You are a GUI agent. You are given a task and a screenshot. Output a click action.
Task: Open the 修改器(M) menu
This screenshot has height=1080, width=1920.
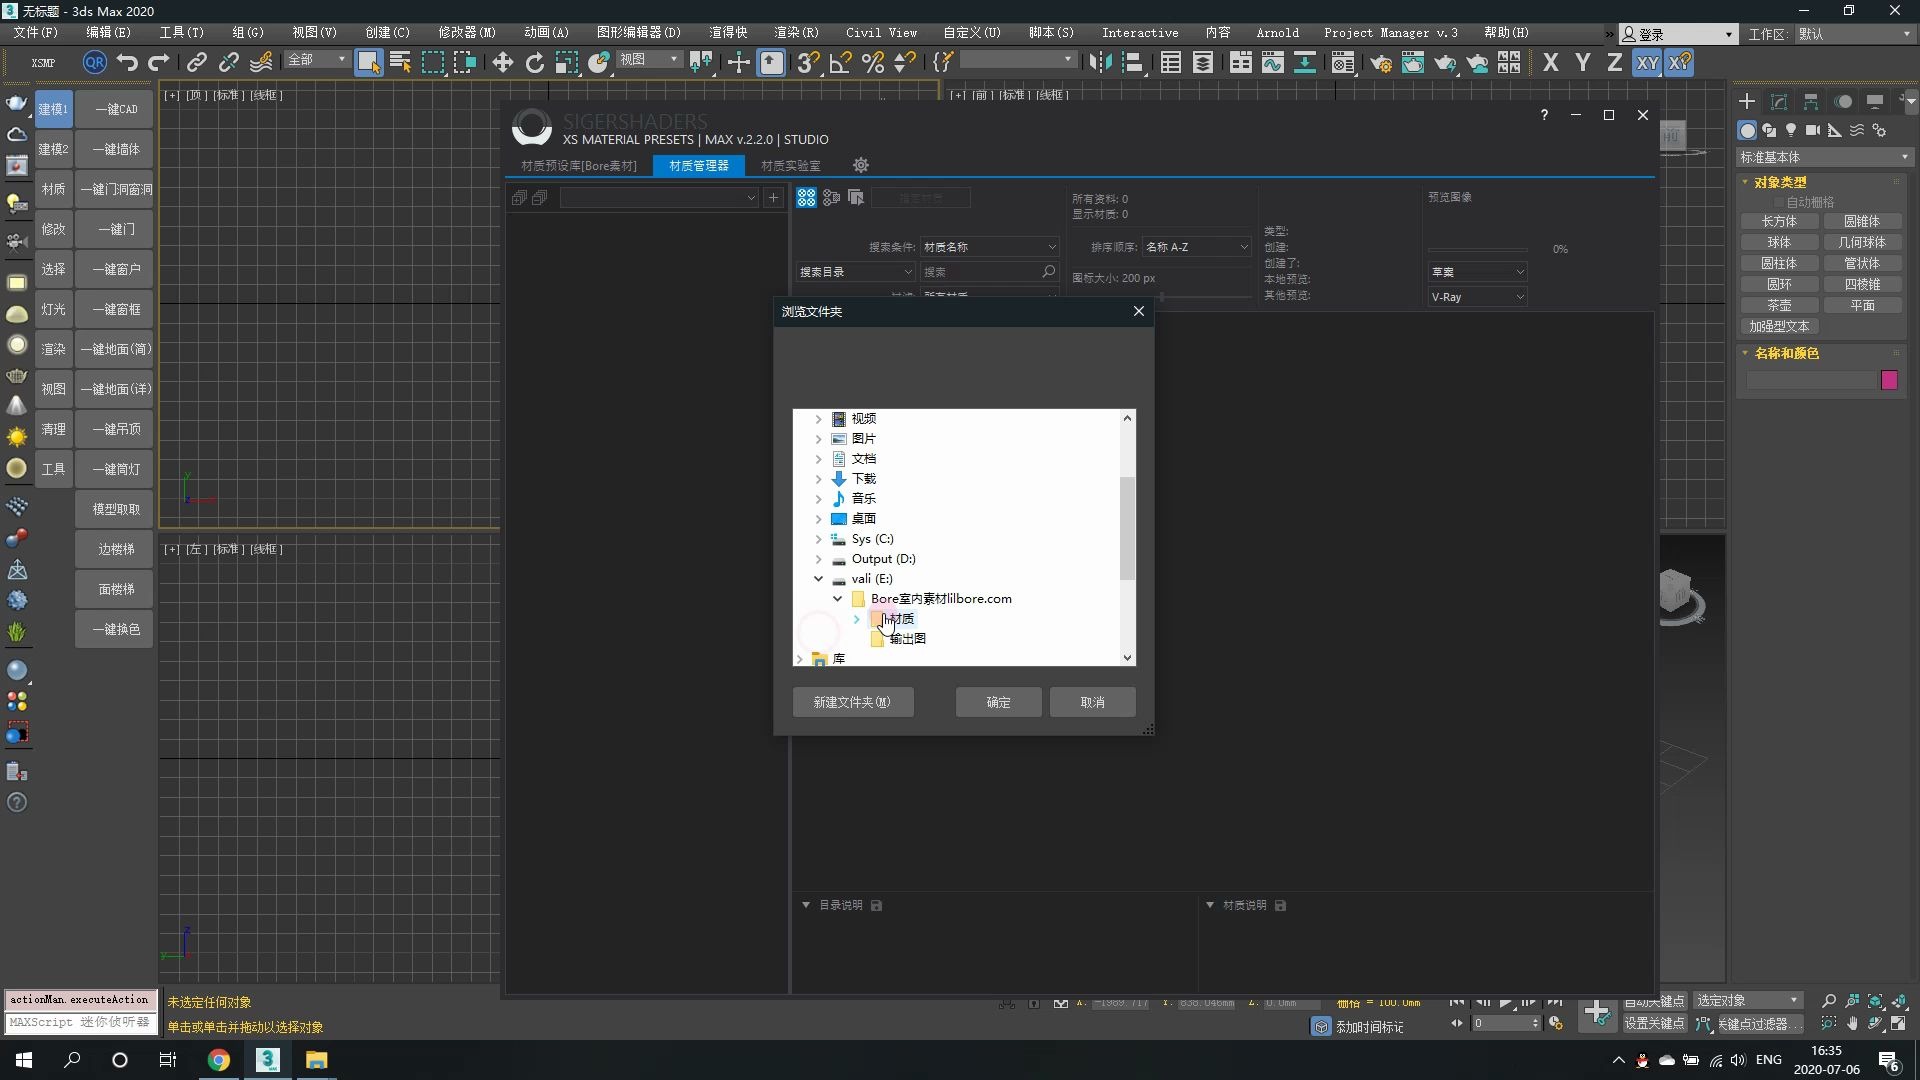pyautogui.click(x=467, y=32)
